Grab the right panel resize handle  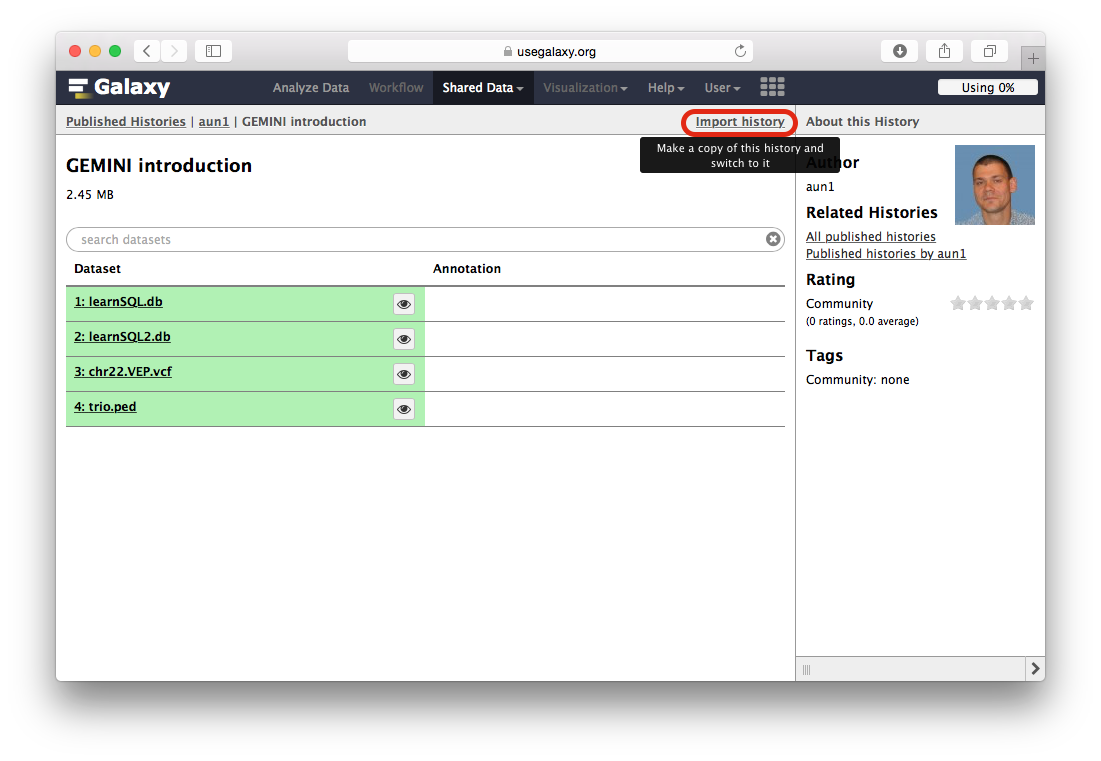pos(806,670)
